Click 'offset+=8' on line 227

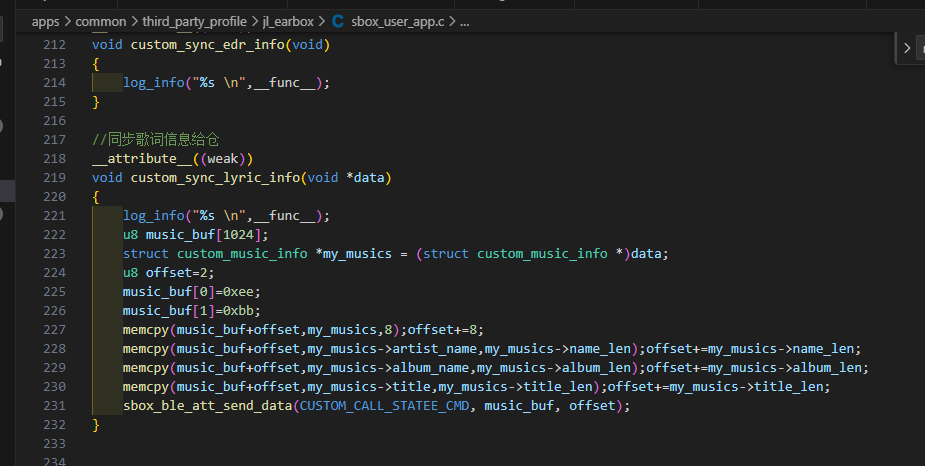442,330
